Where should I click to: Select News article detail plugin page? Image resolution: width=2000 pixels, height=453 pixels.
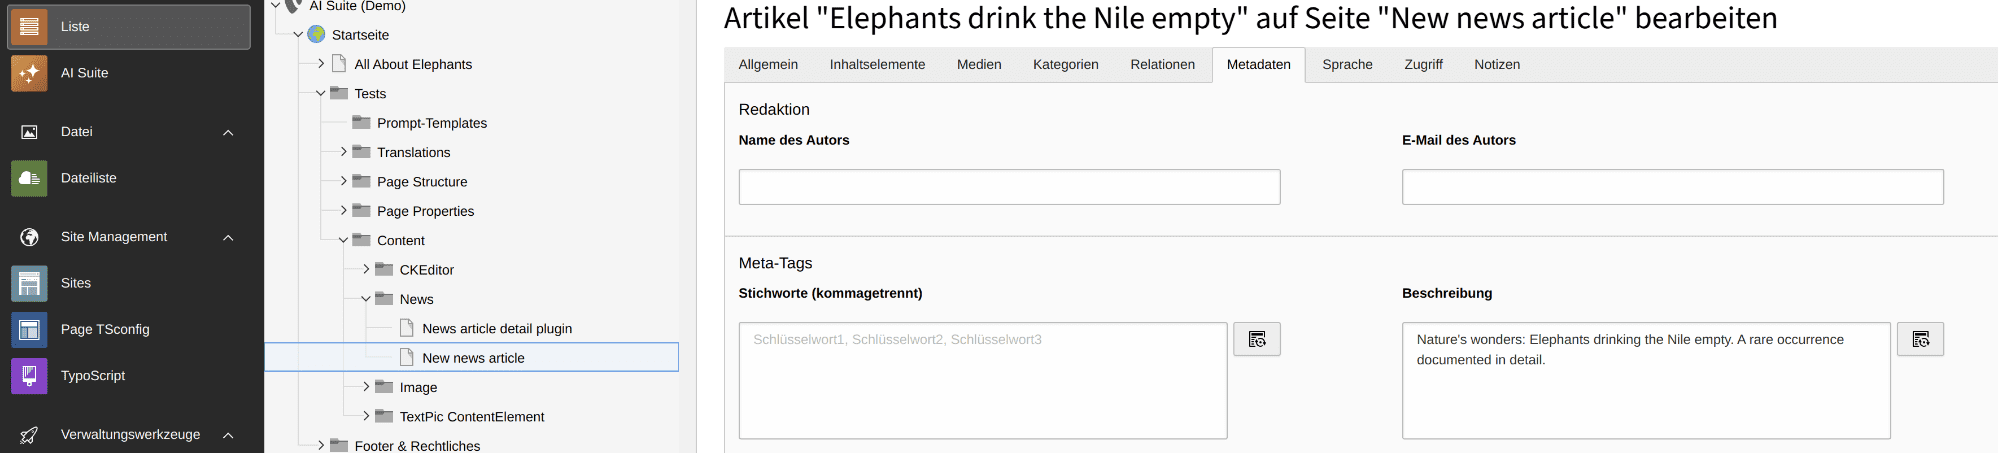pos(497,328)
